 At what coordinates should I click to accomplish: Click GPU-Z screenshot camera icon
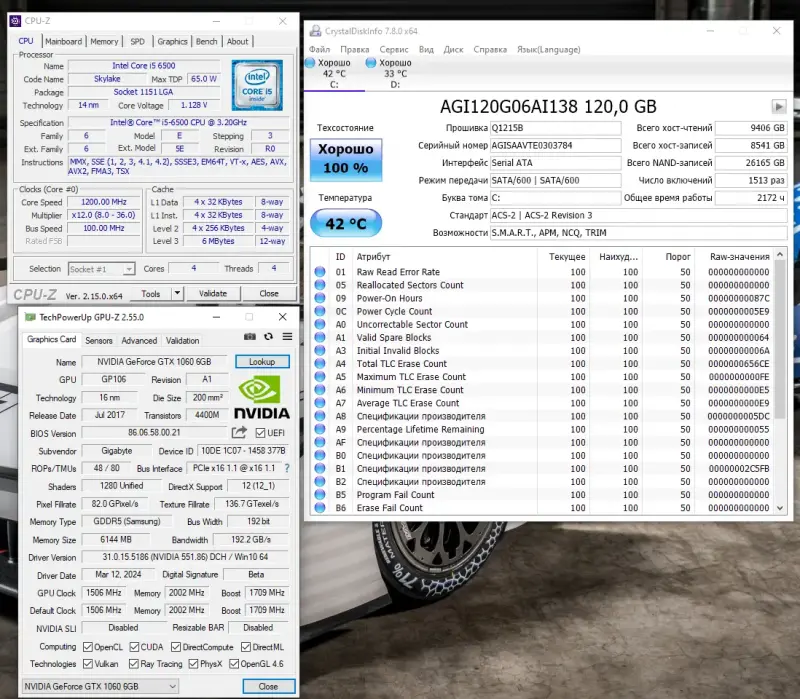click(x=249, y=337)
